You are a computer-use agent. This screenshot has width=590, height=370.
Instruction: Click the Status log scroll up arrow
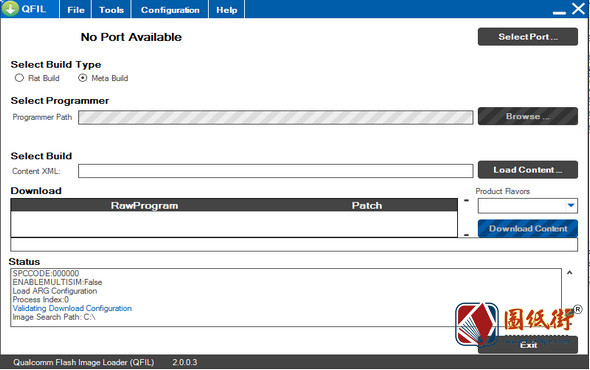tap(570, 273)
